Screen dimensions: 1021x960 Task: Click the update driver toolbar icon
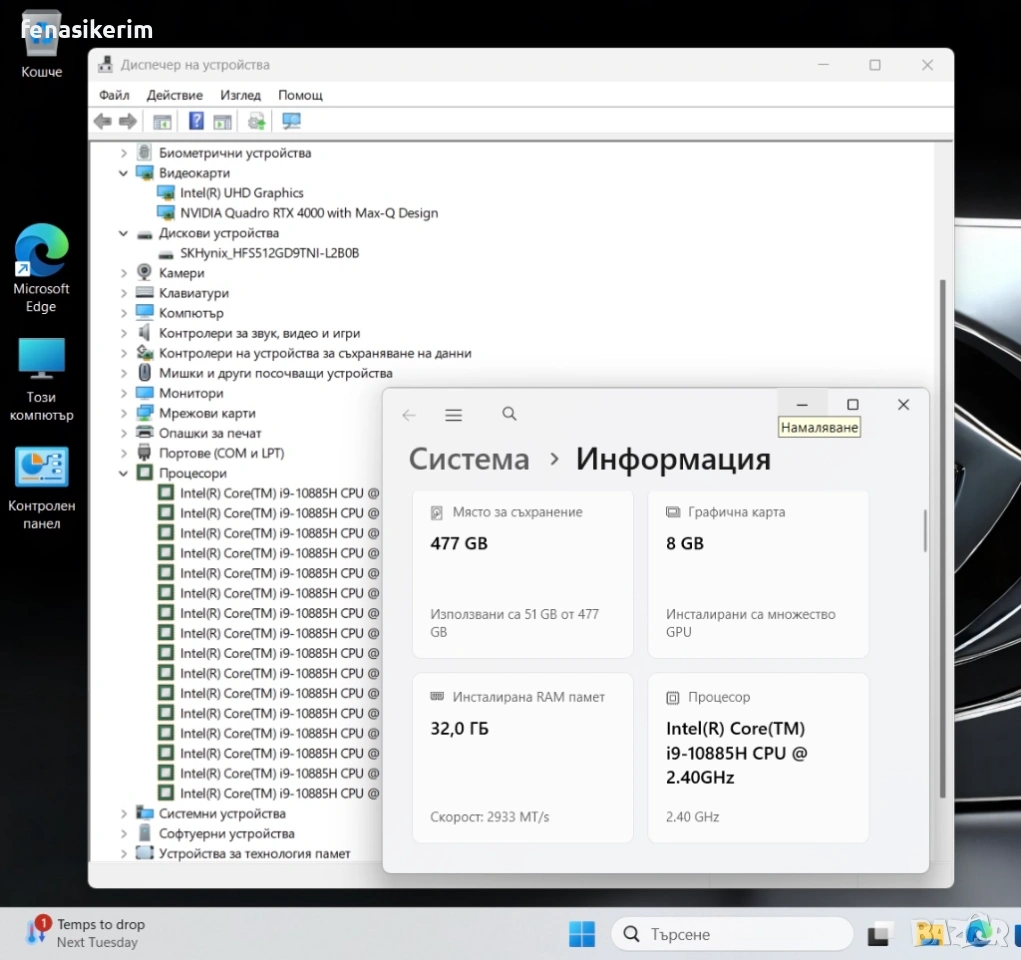257,121
